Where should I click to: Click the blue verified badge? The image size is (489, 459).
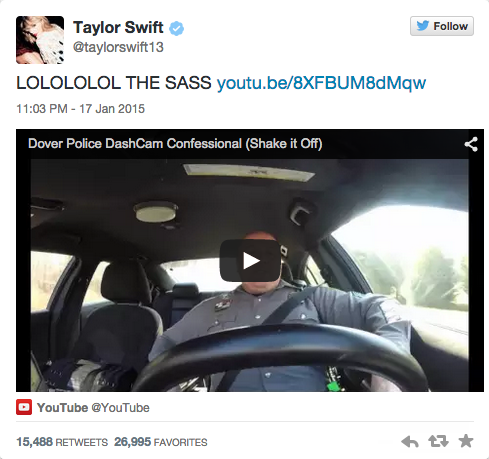coord(176,29)
